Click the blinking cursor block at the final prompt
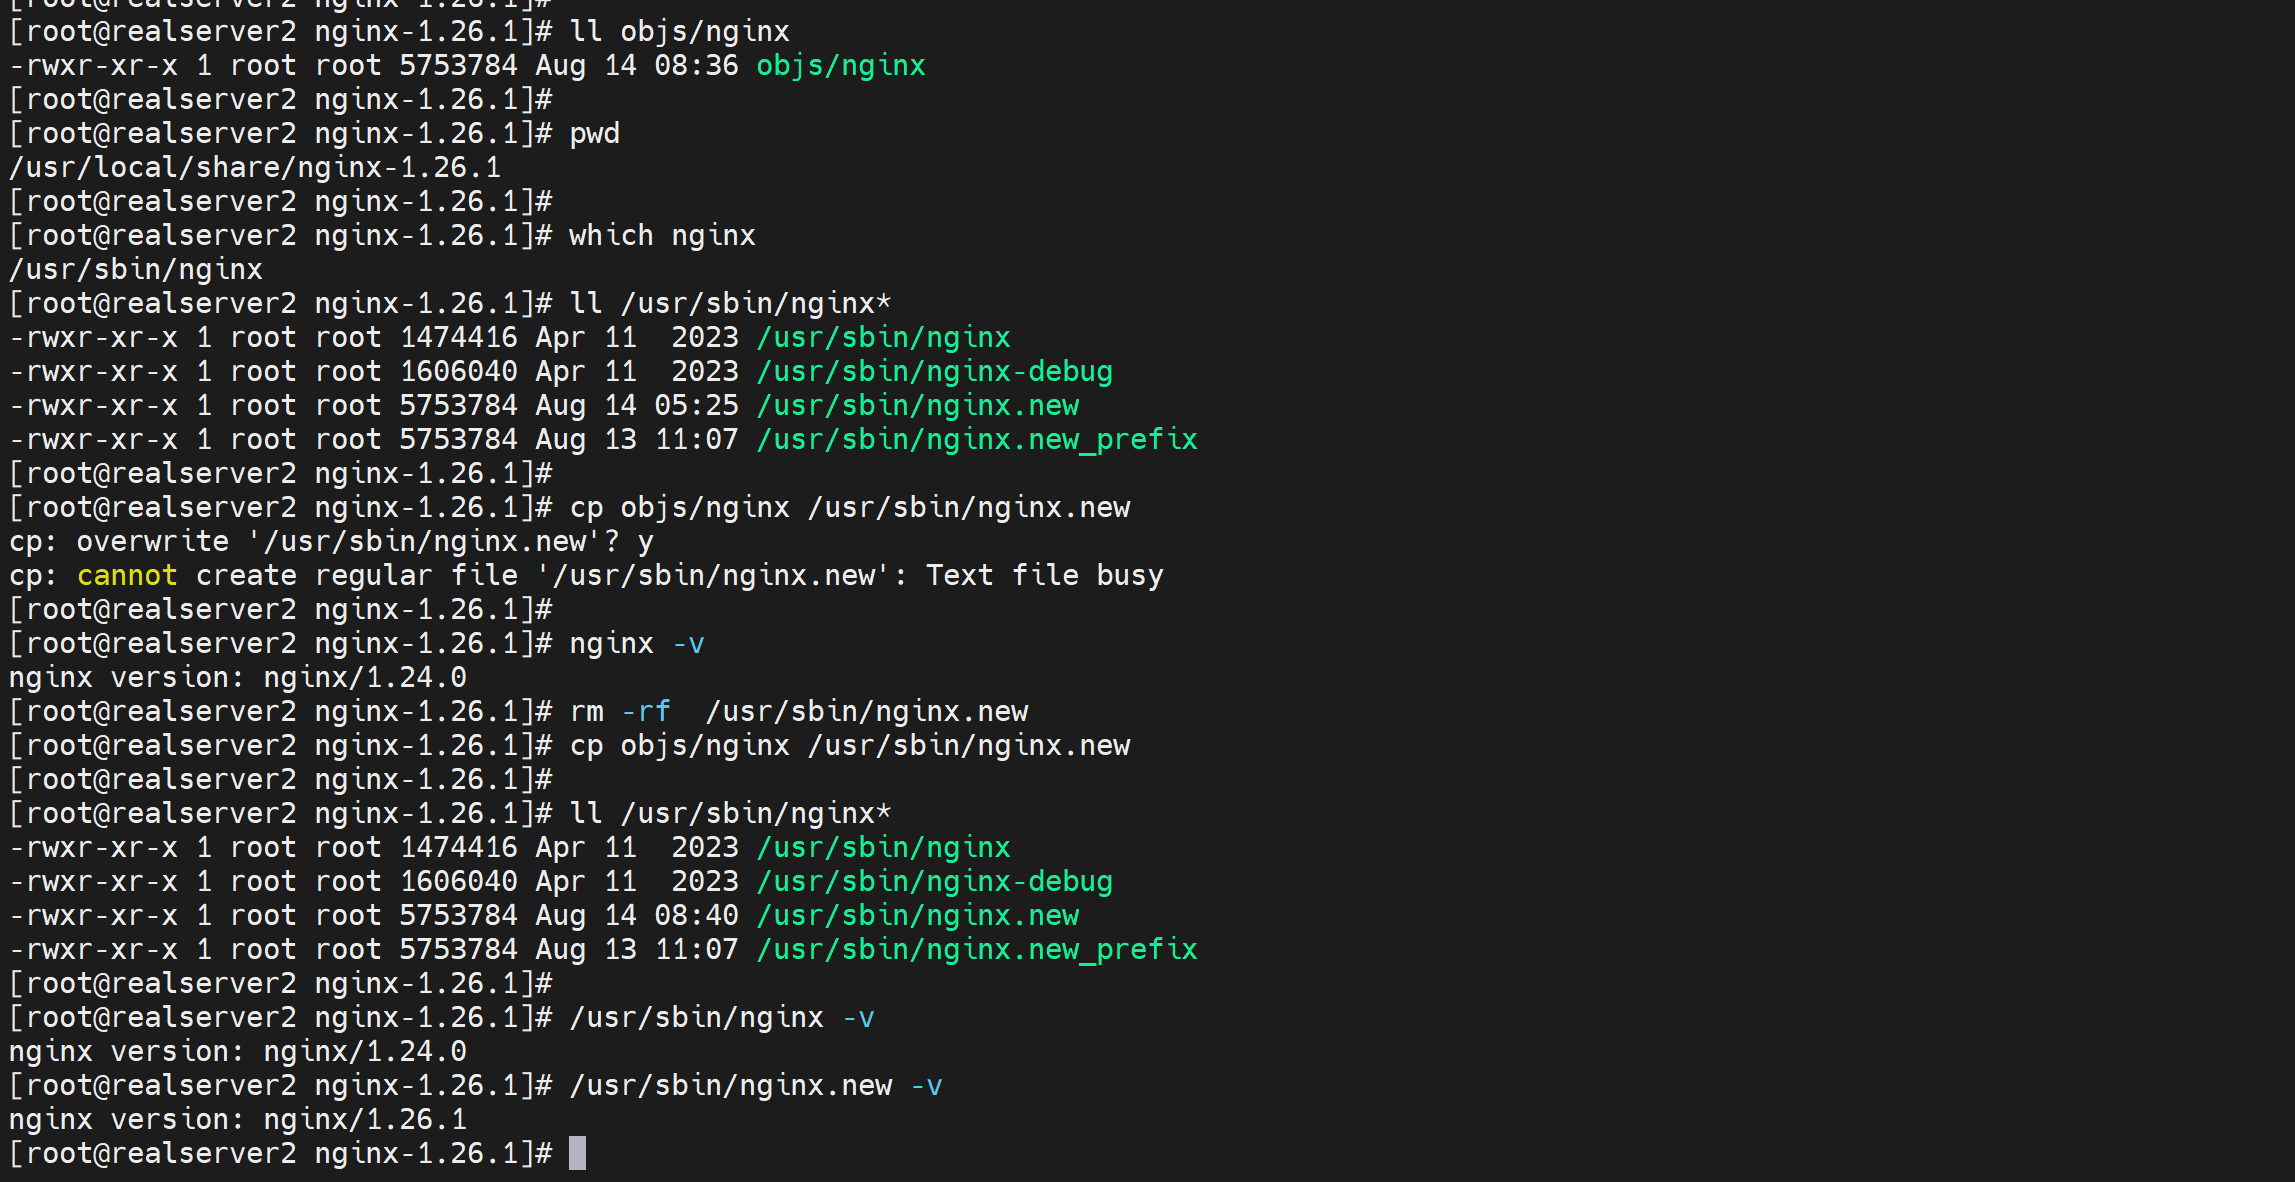Image resolution: width=2295 pixels, height=1182 pixels. tap(577, 1153)
